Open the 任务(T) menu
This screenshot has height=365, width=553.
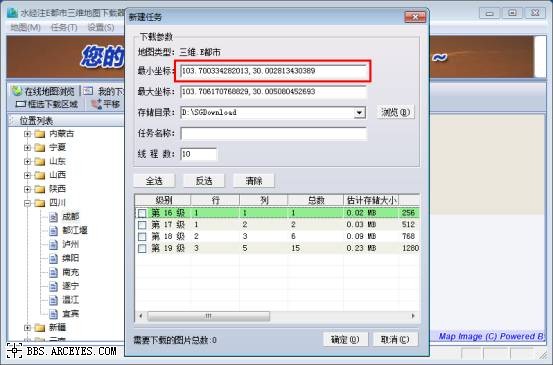tap(64, 27)
